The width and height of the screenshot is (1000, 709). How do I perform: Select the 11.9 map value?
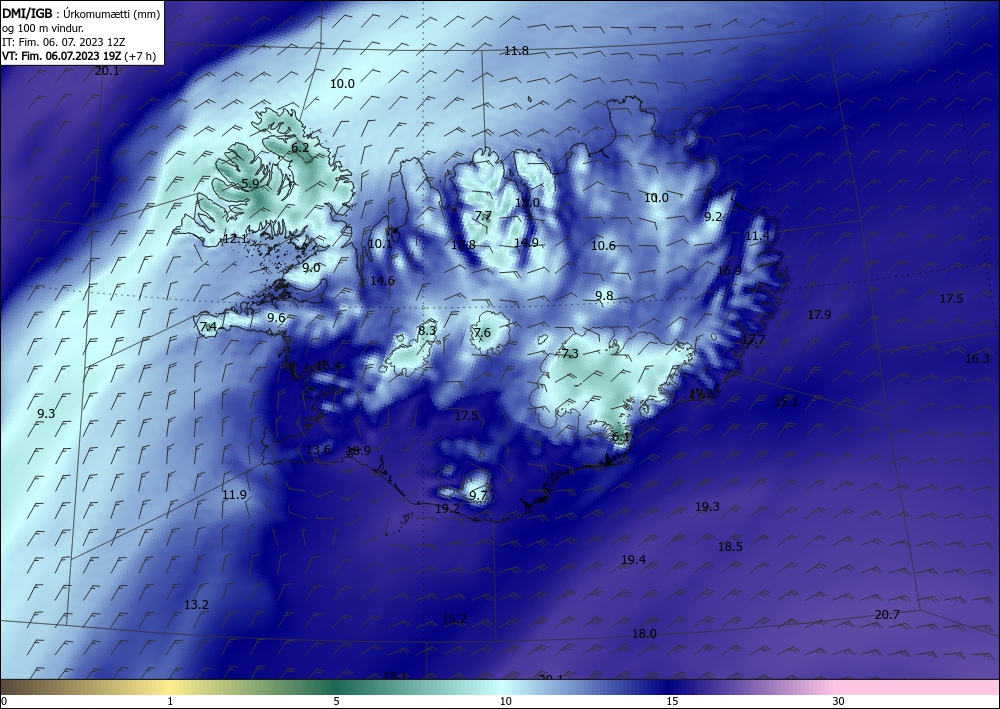click(234, 495)
